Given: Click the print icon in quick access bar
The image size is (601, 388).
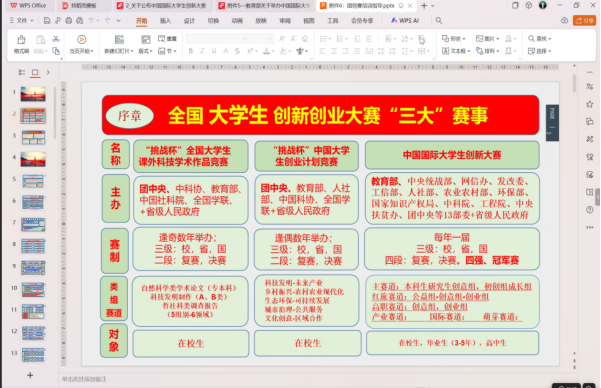Looking at the screenshot, I should tap(69, 21).
